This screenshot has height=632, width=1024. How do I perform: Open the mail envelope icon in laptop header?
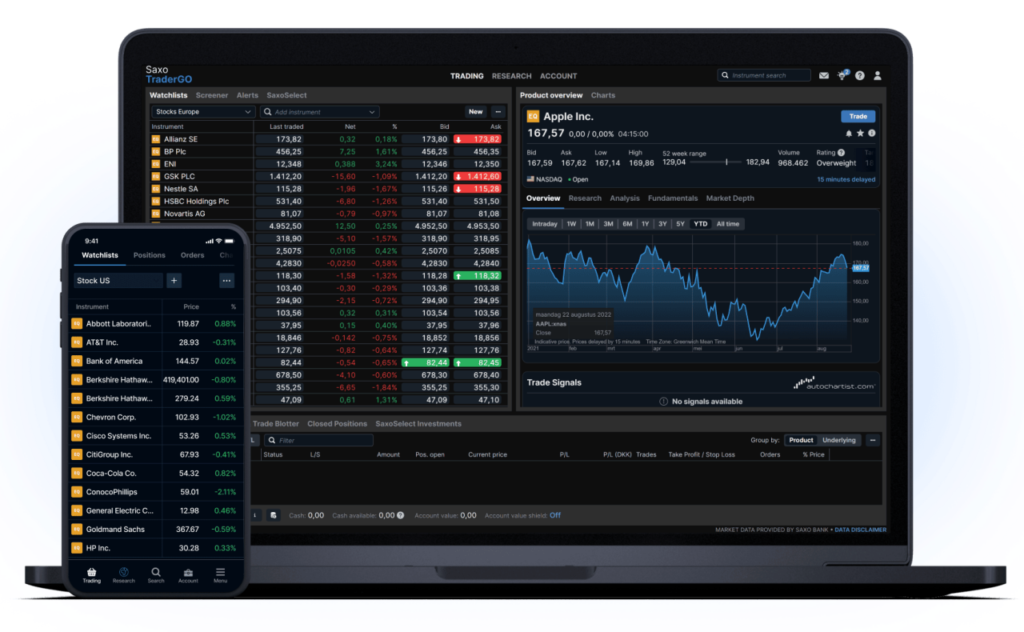pyautogui.click(x=824, y=76)
